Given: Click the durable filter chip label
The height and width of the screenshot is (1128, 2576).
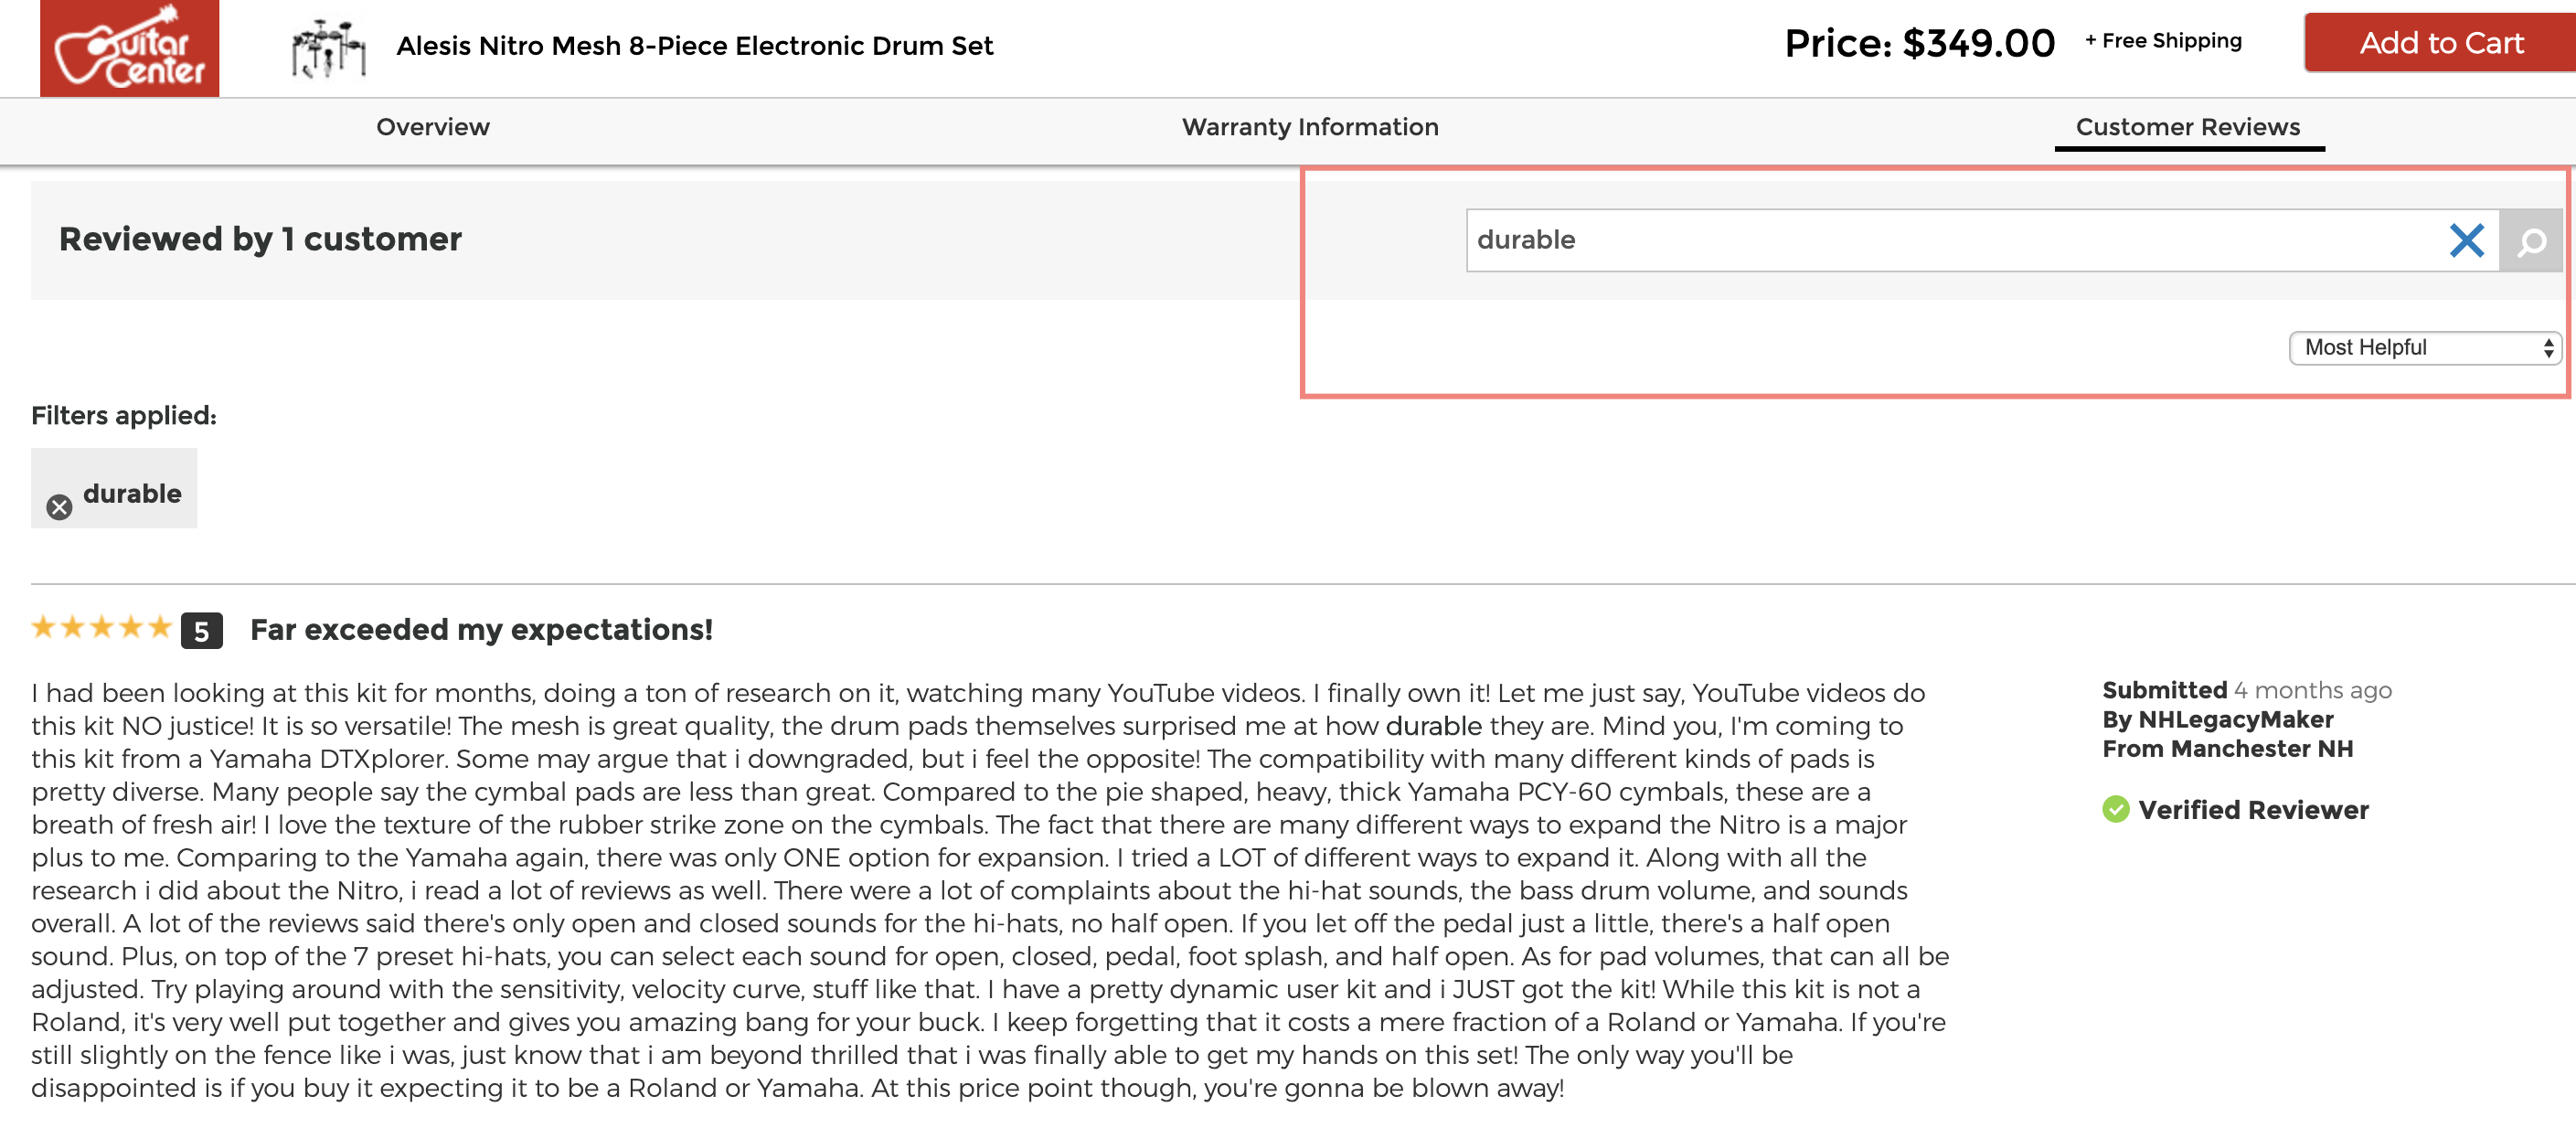Looking at the screenshot, I should point(132,494).
